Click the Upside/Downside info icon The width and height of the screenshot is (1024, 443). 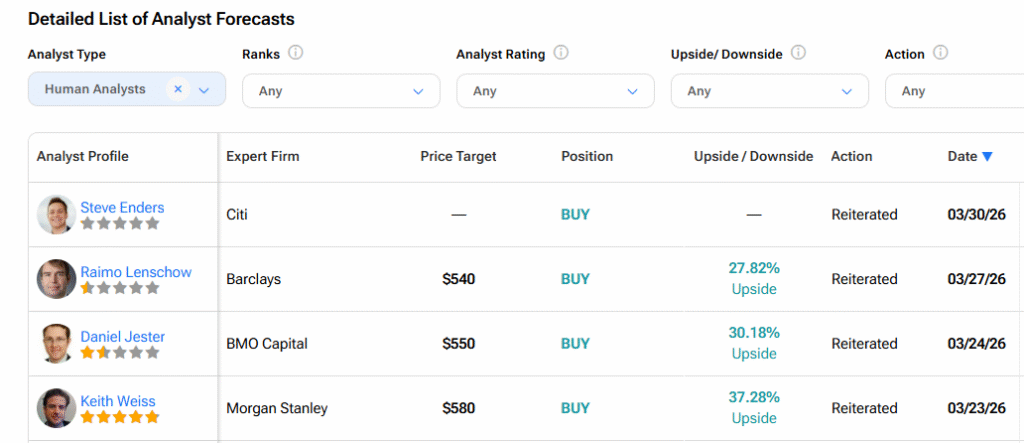(798, 53)
